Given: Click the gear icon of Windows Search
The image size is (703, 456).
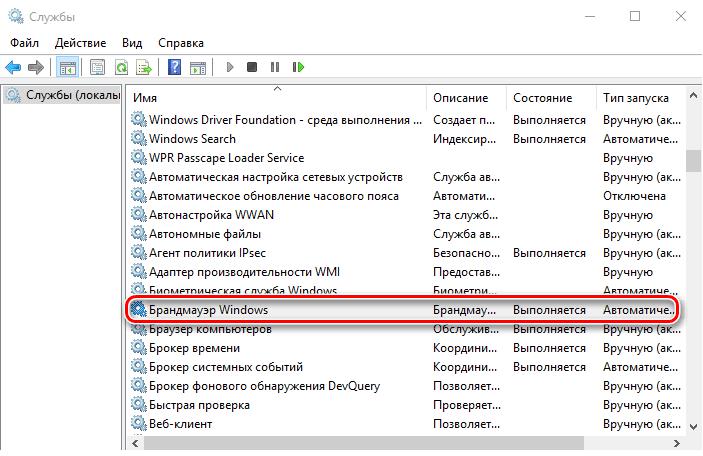Looking at the screenshot, I should click(x=139, y=139).
